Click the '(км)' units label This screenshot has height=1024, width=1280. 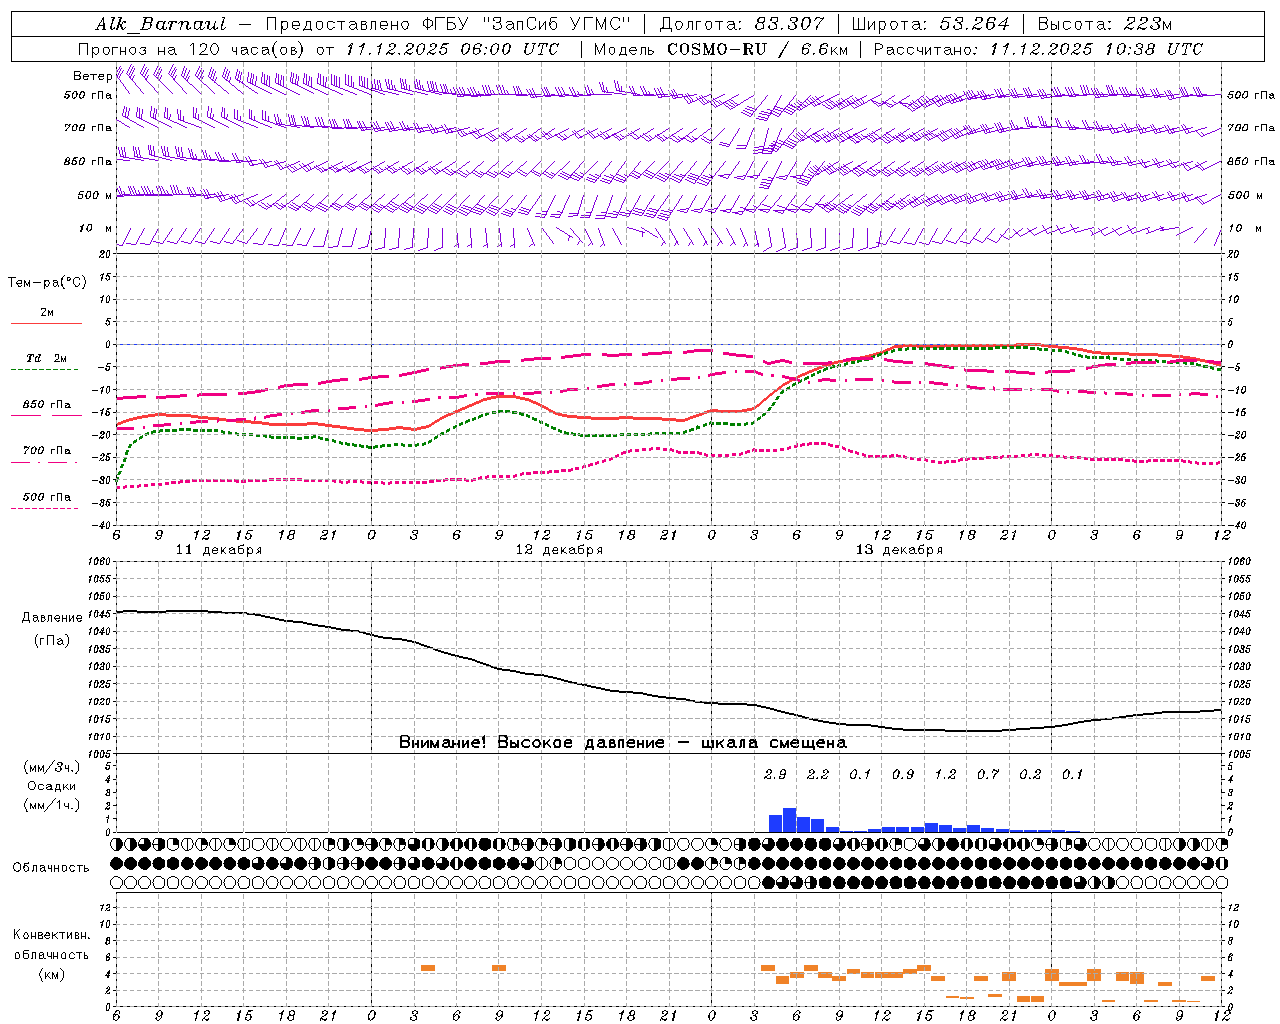click(x=51, y=974)
